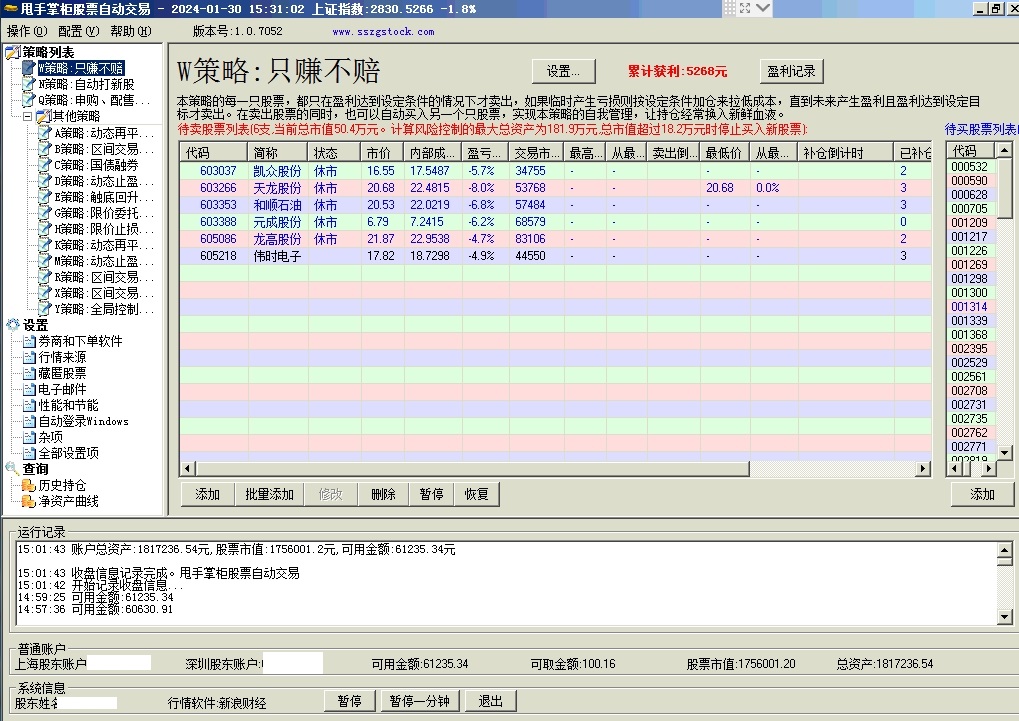Select the N策略 自动打新股 icon
The width and height of the screenshot is (1019, 721).
pyautogui.click(x=29, y=84)
